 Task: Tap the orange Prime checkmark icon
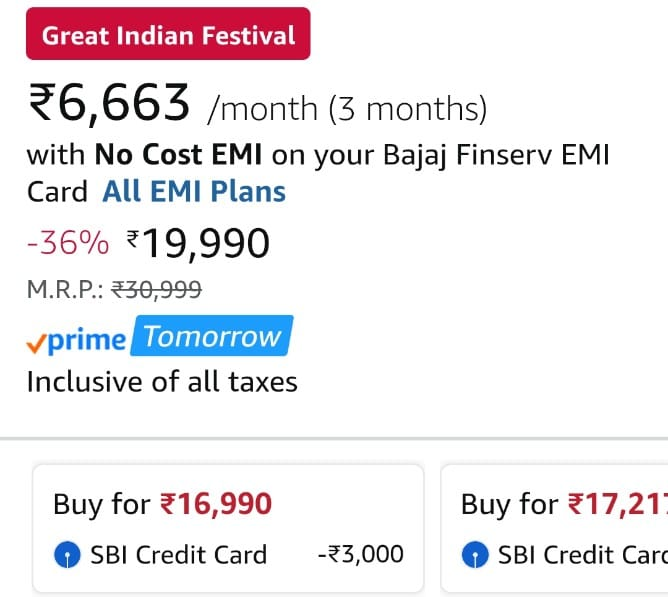click(x=36, y=342)
